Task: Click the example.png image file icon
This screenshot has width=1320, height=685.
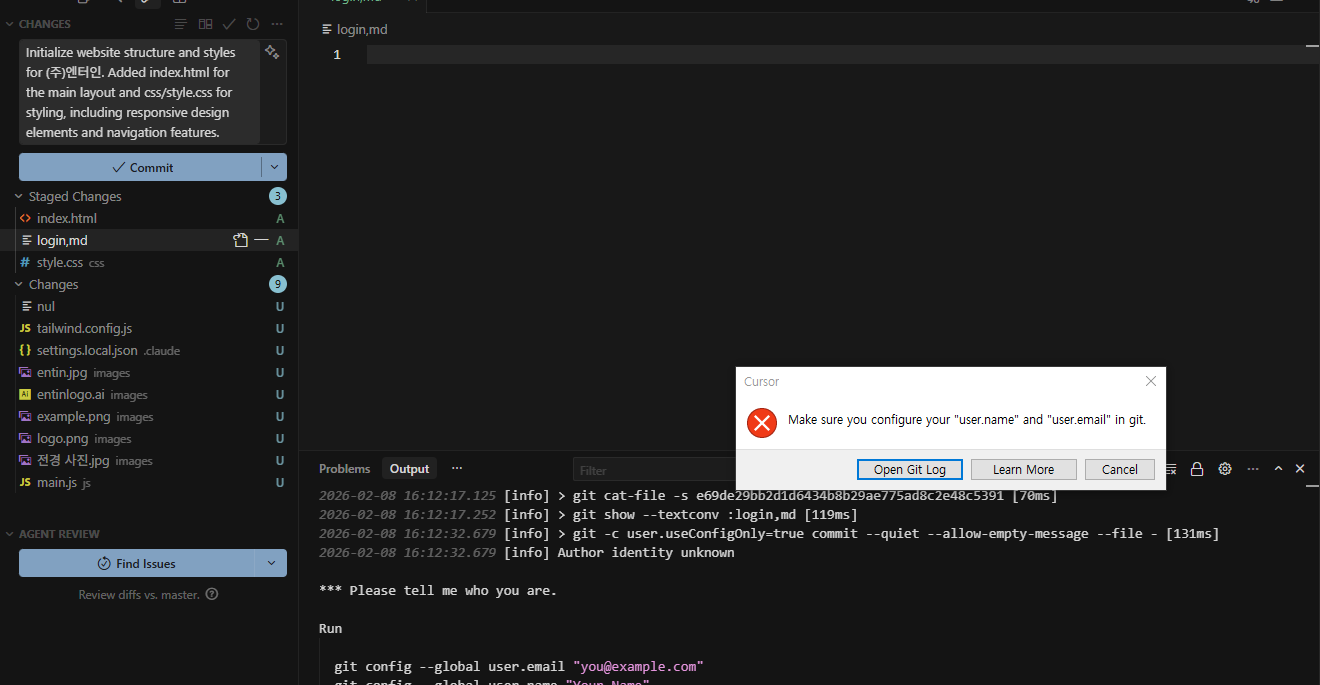Action: tap(25, 416)
